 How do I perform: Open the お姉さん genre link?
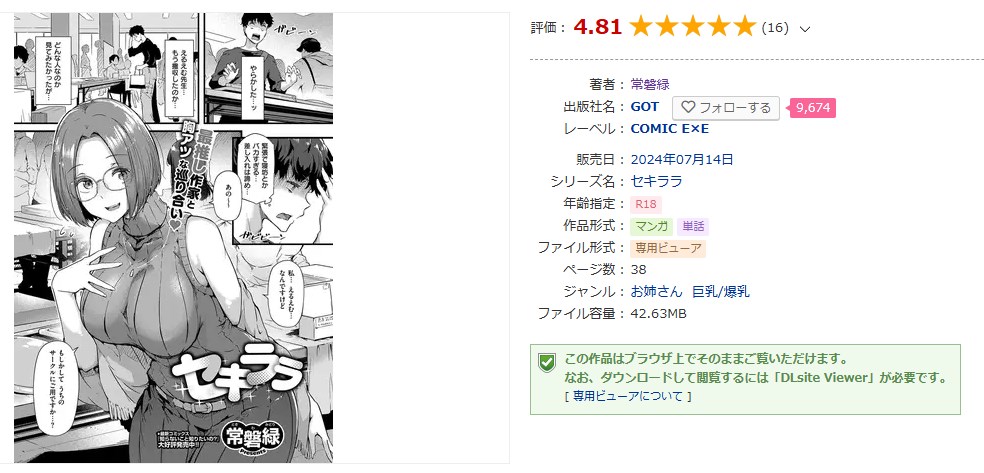656,292
